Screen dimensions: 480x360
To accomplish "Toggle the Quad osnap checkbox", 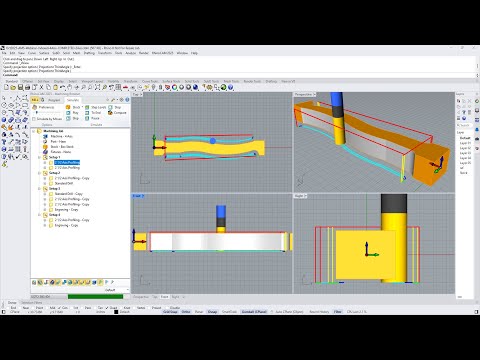I will tap(107, 308).
